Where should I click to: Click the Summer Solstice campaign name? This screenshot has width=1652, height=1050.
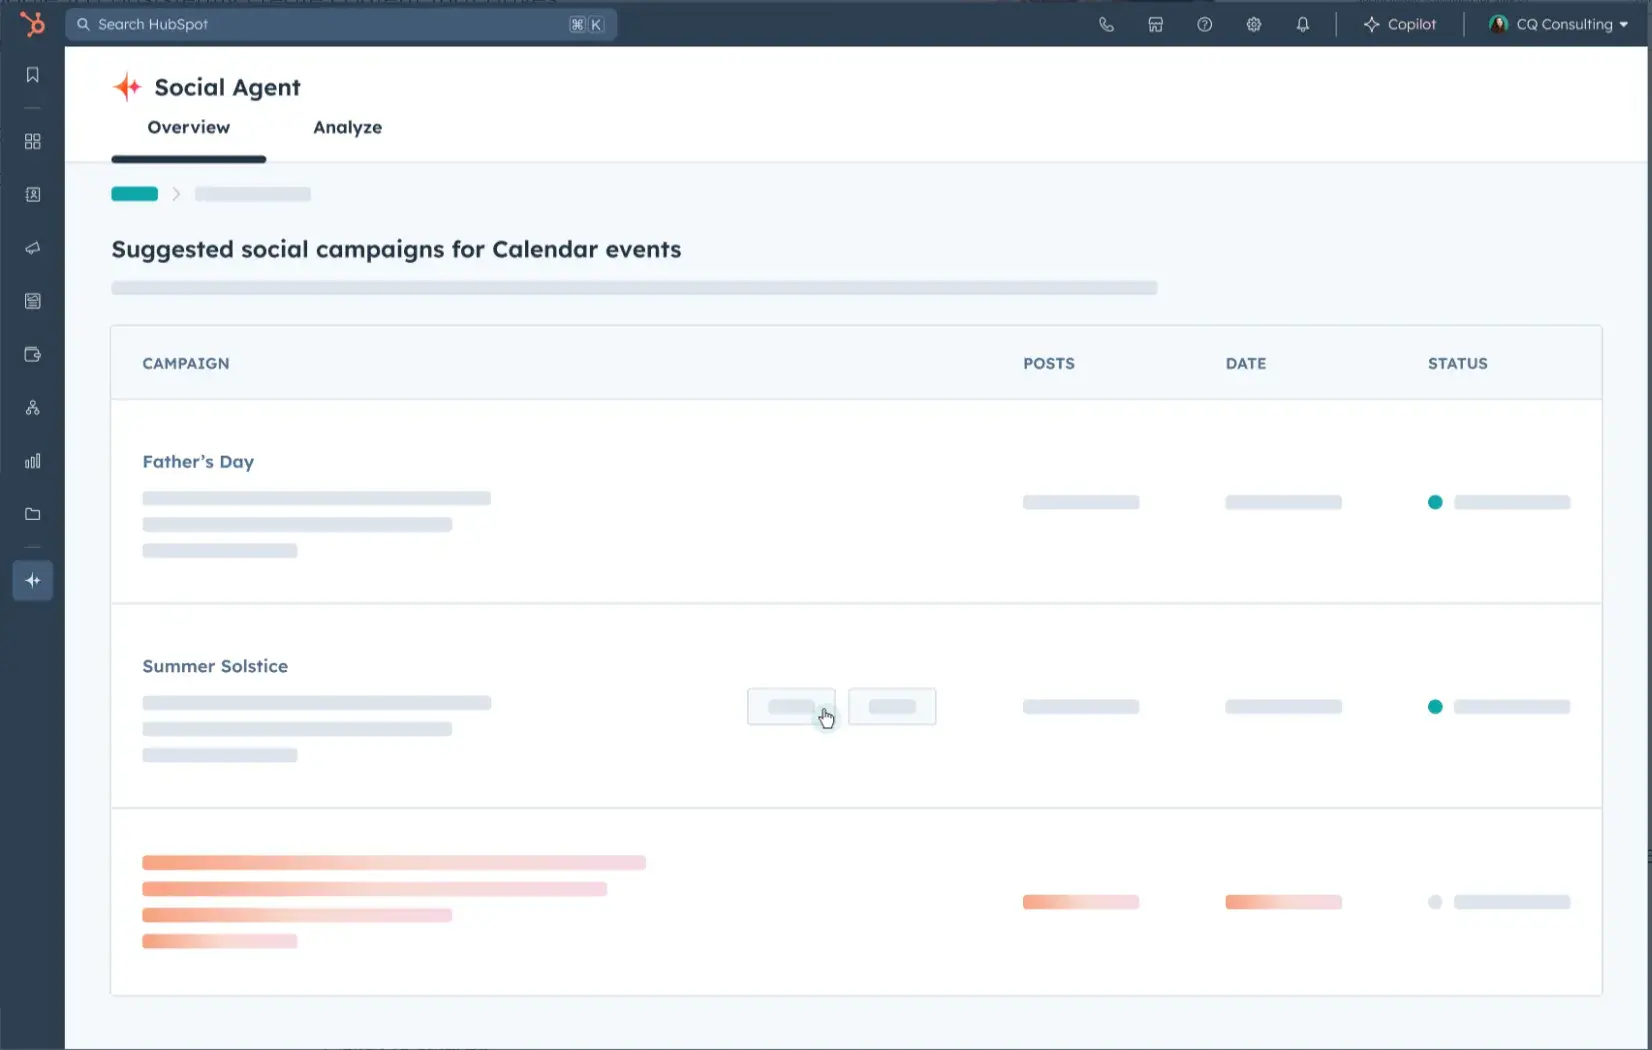[x=215, y=666]
